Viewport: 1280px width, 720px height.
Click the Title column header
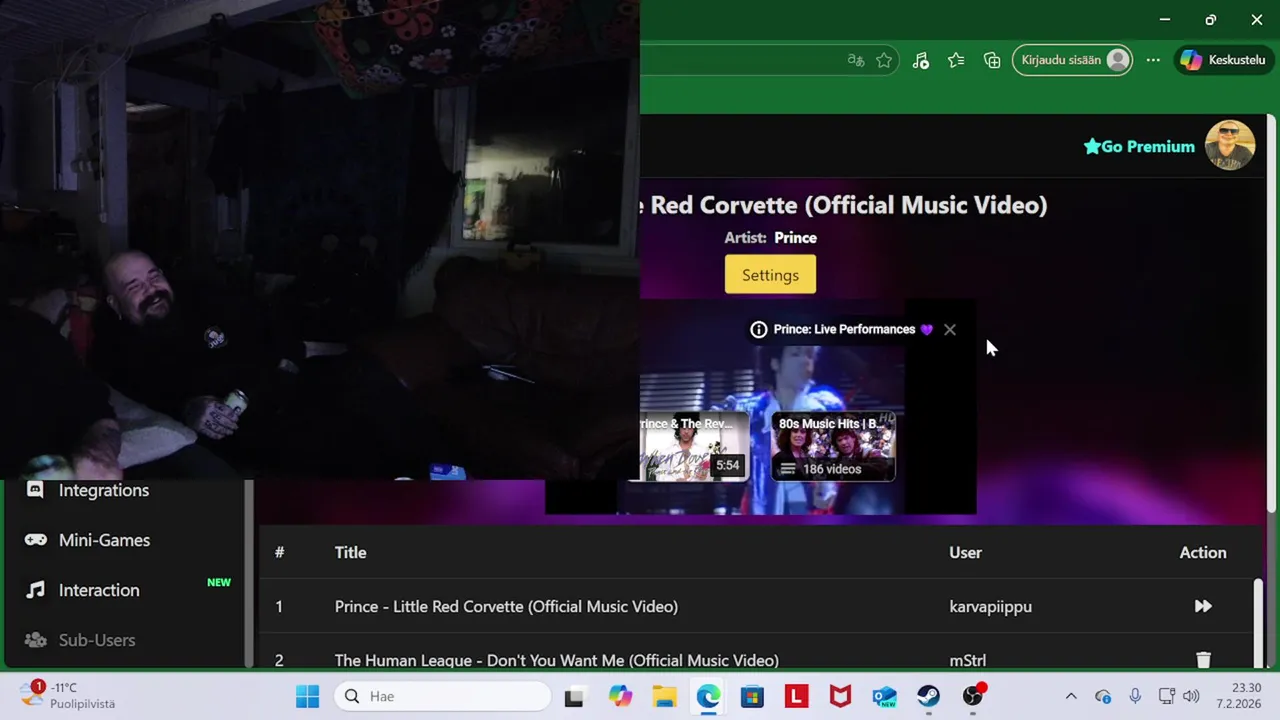[350, 552]
